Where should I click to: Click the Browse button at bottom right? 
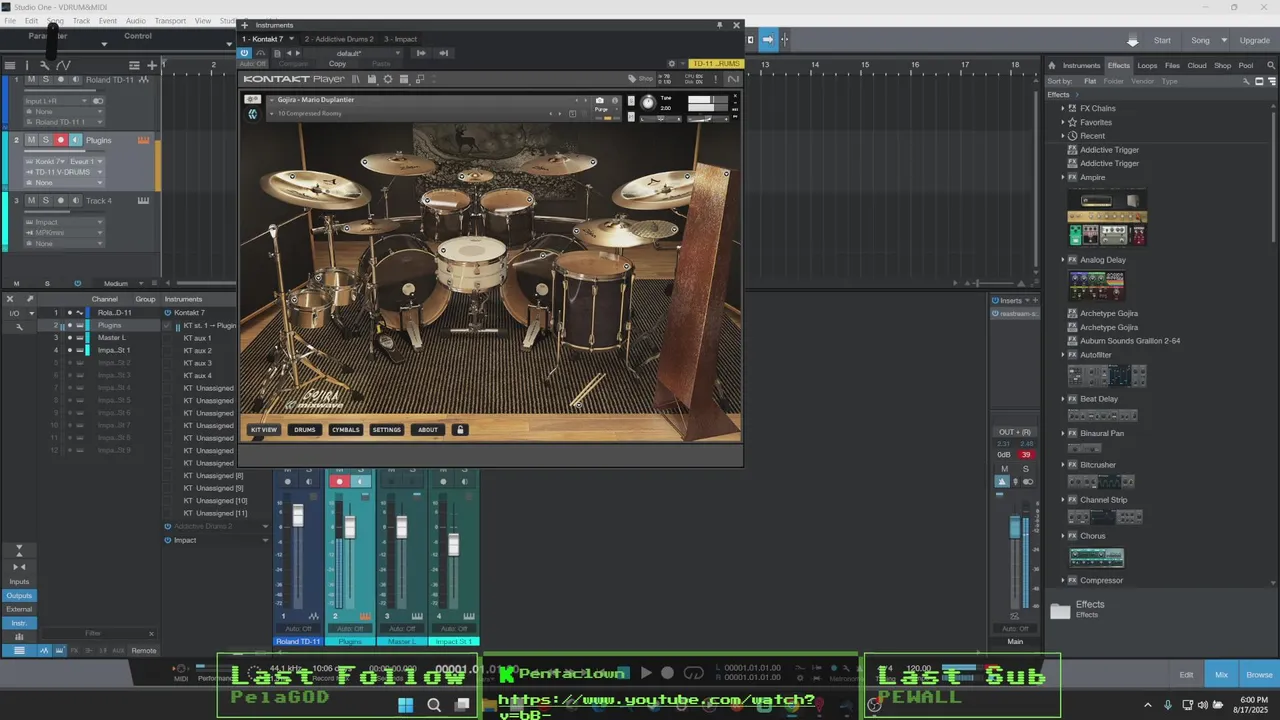coord(1259,675)
